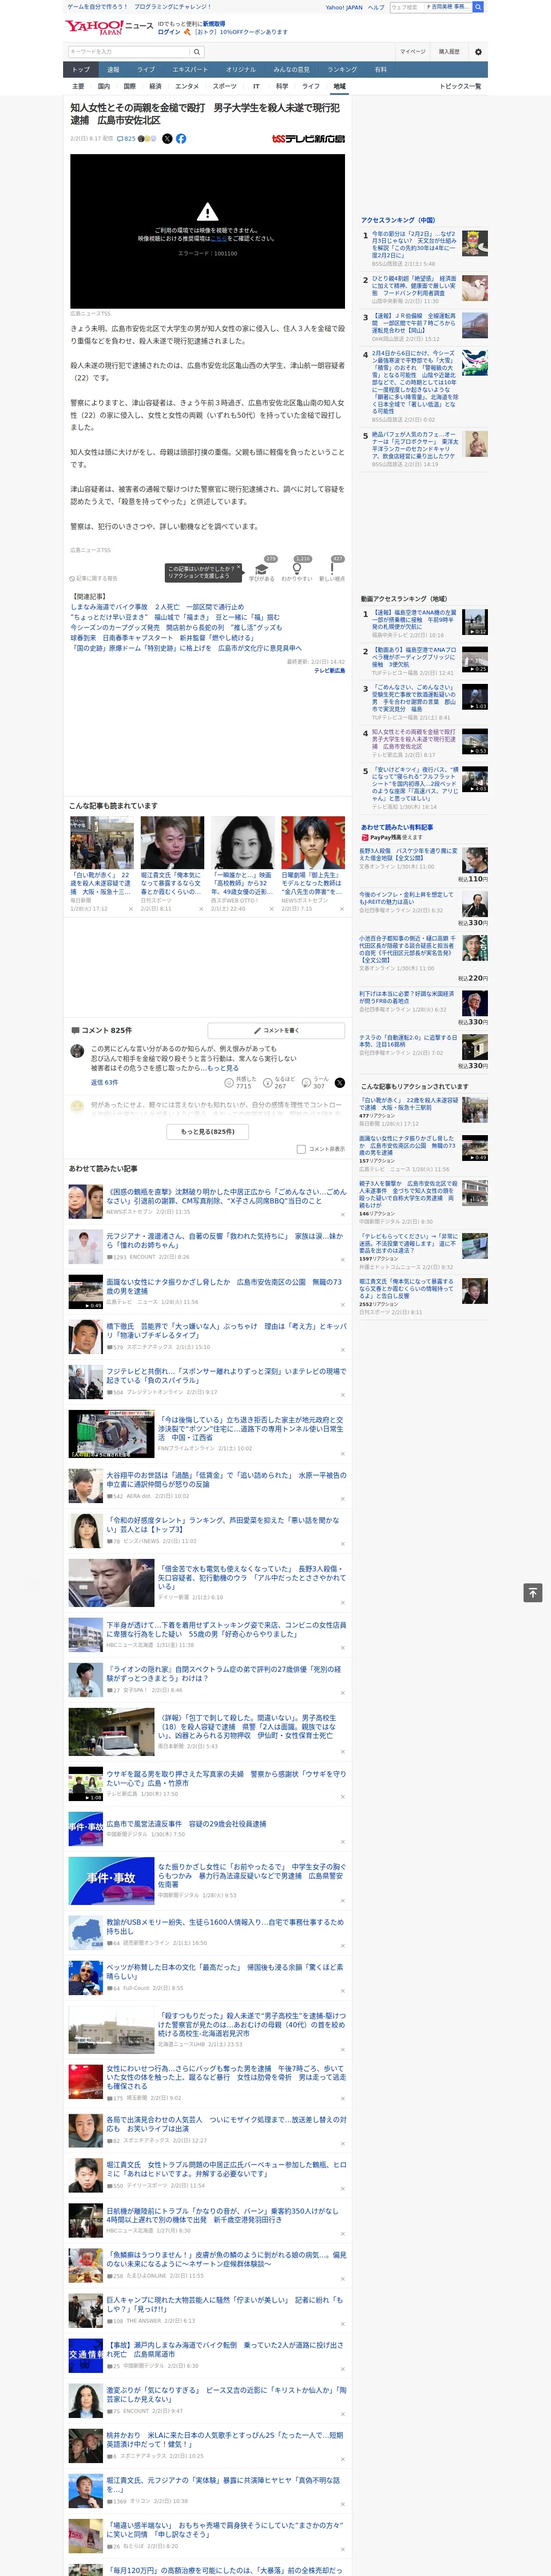Select エキスパート tab
551x2576 pixels.
(190, 69)
